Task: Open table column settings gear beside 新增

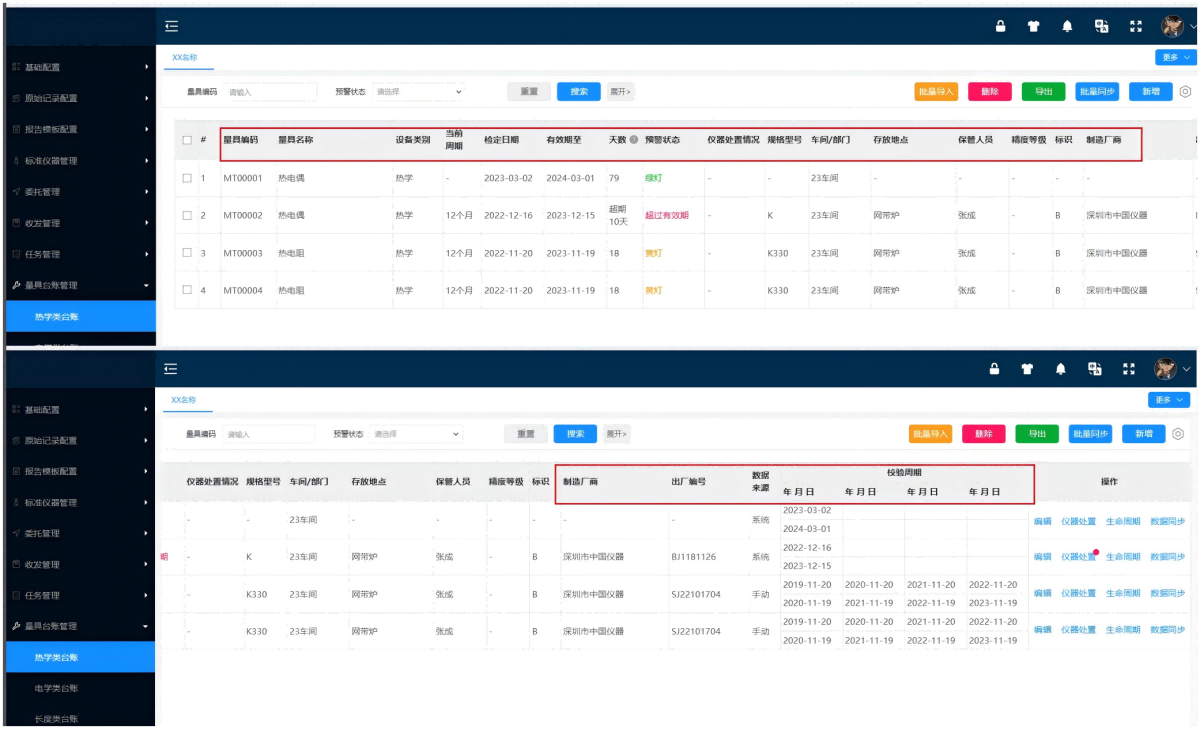Action: coord(1186,89)
